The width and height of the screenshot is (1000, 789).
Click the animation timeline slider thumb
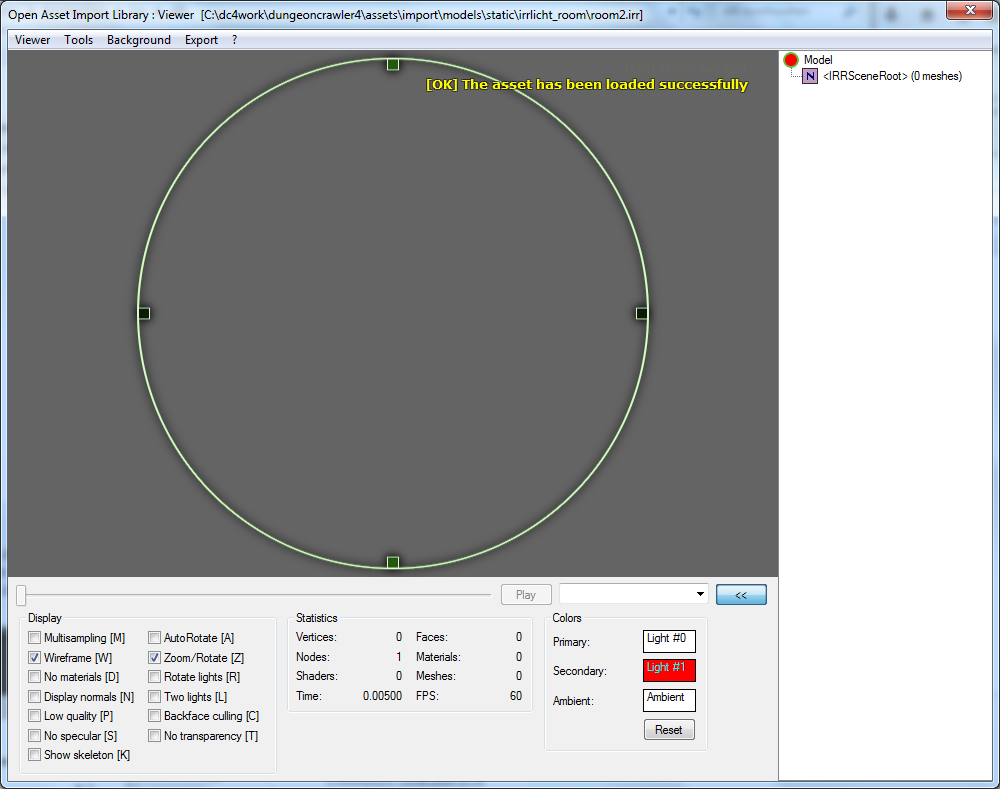pyautogui.click(x=21, y=595)
